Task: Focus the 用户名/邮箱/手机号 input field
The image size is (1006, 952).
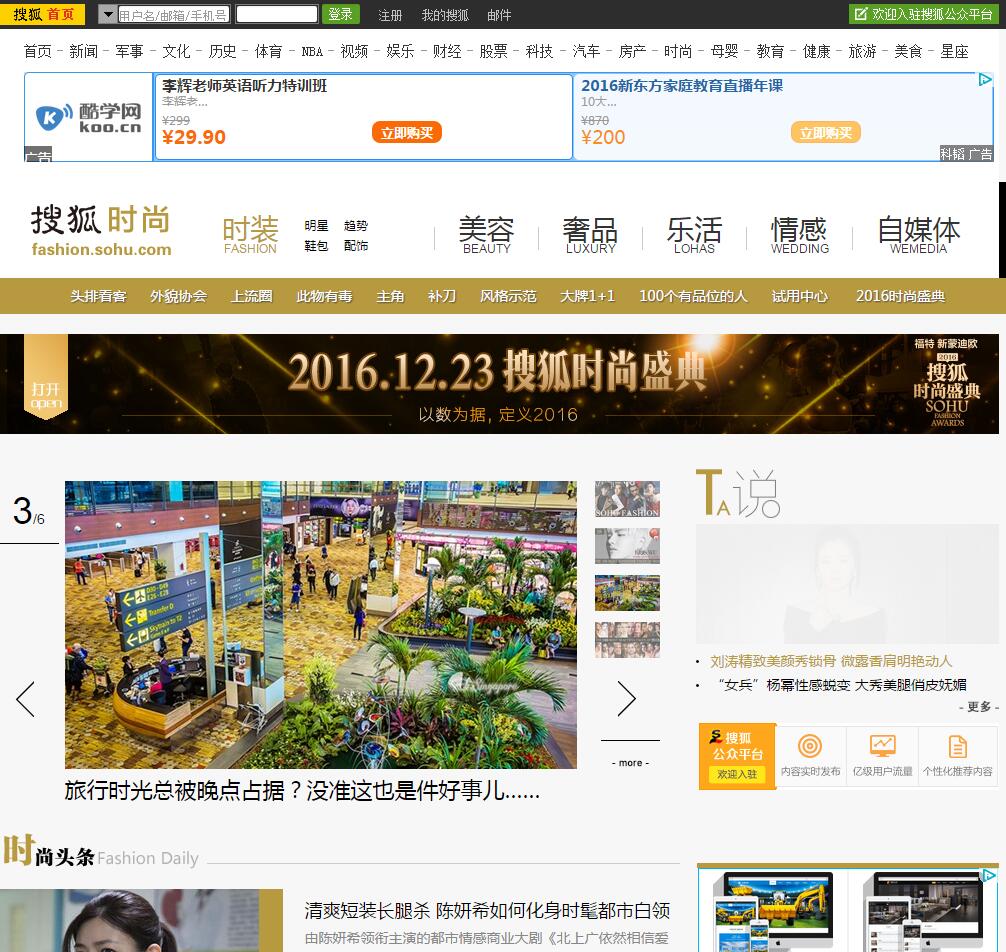Action: pyautogui.click(x=173, y=14)
